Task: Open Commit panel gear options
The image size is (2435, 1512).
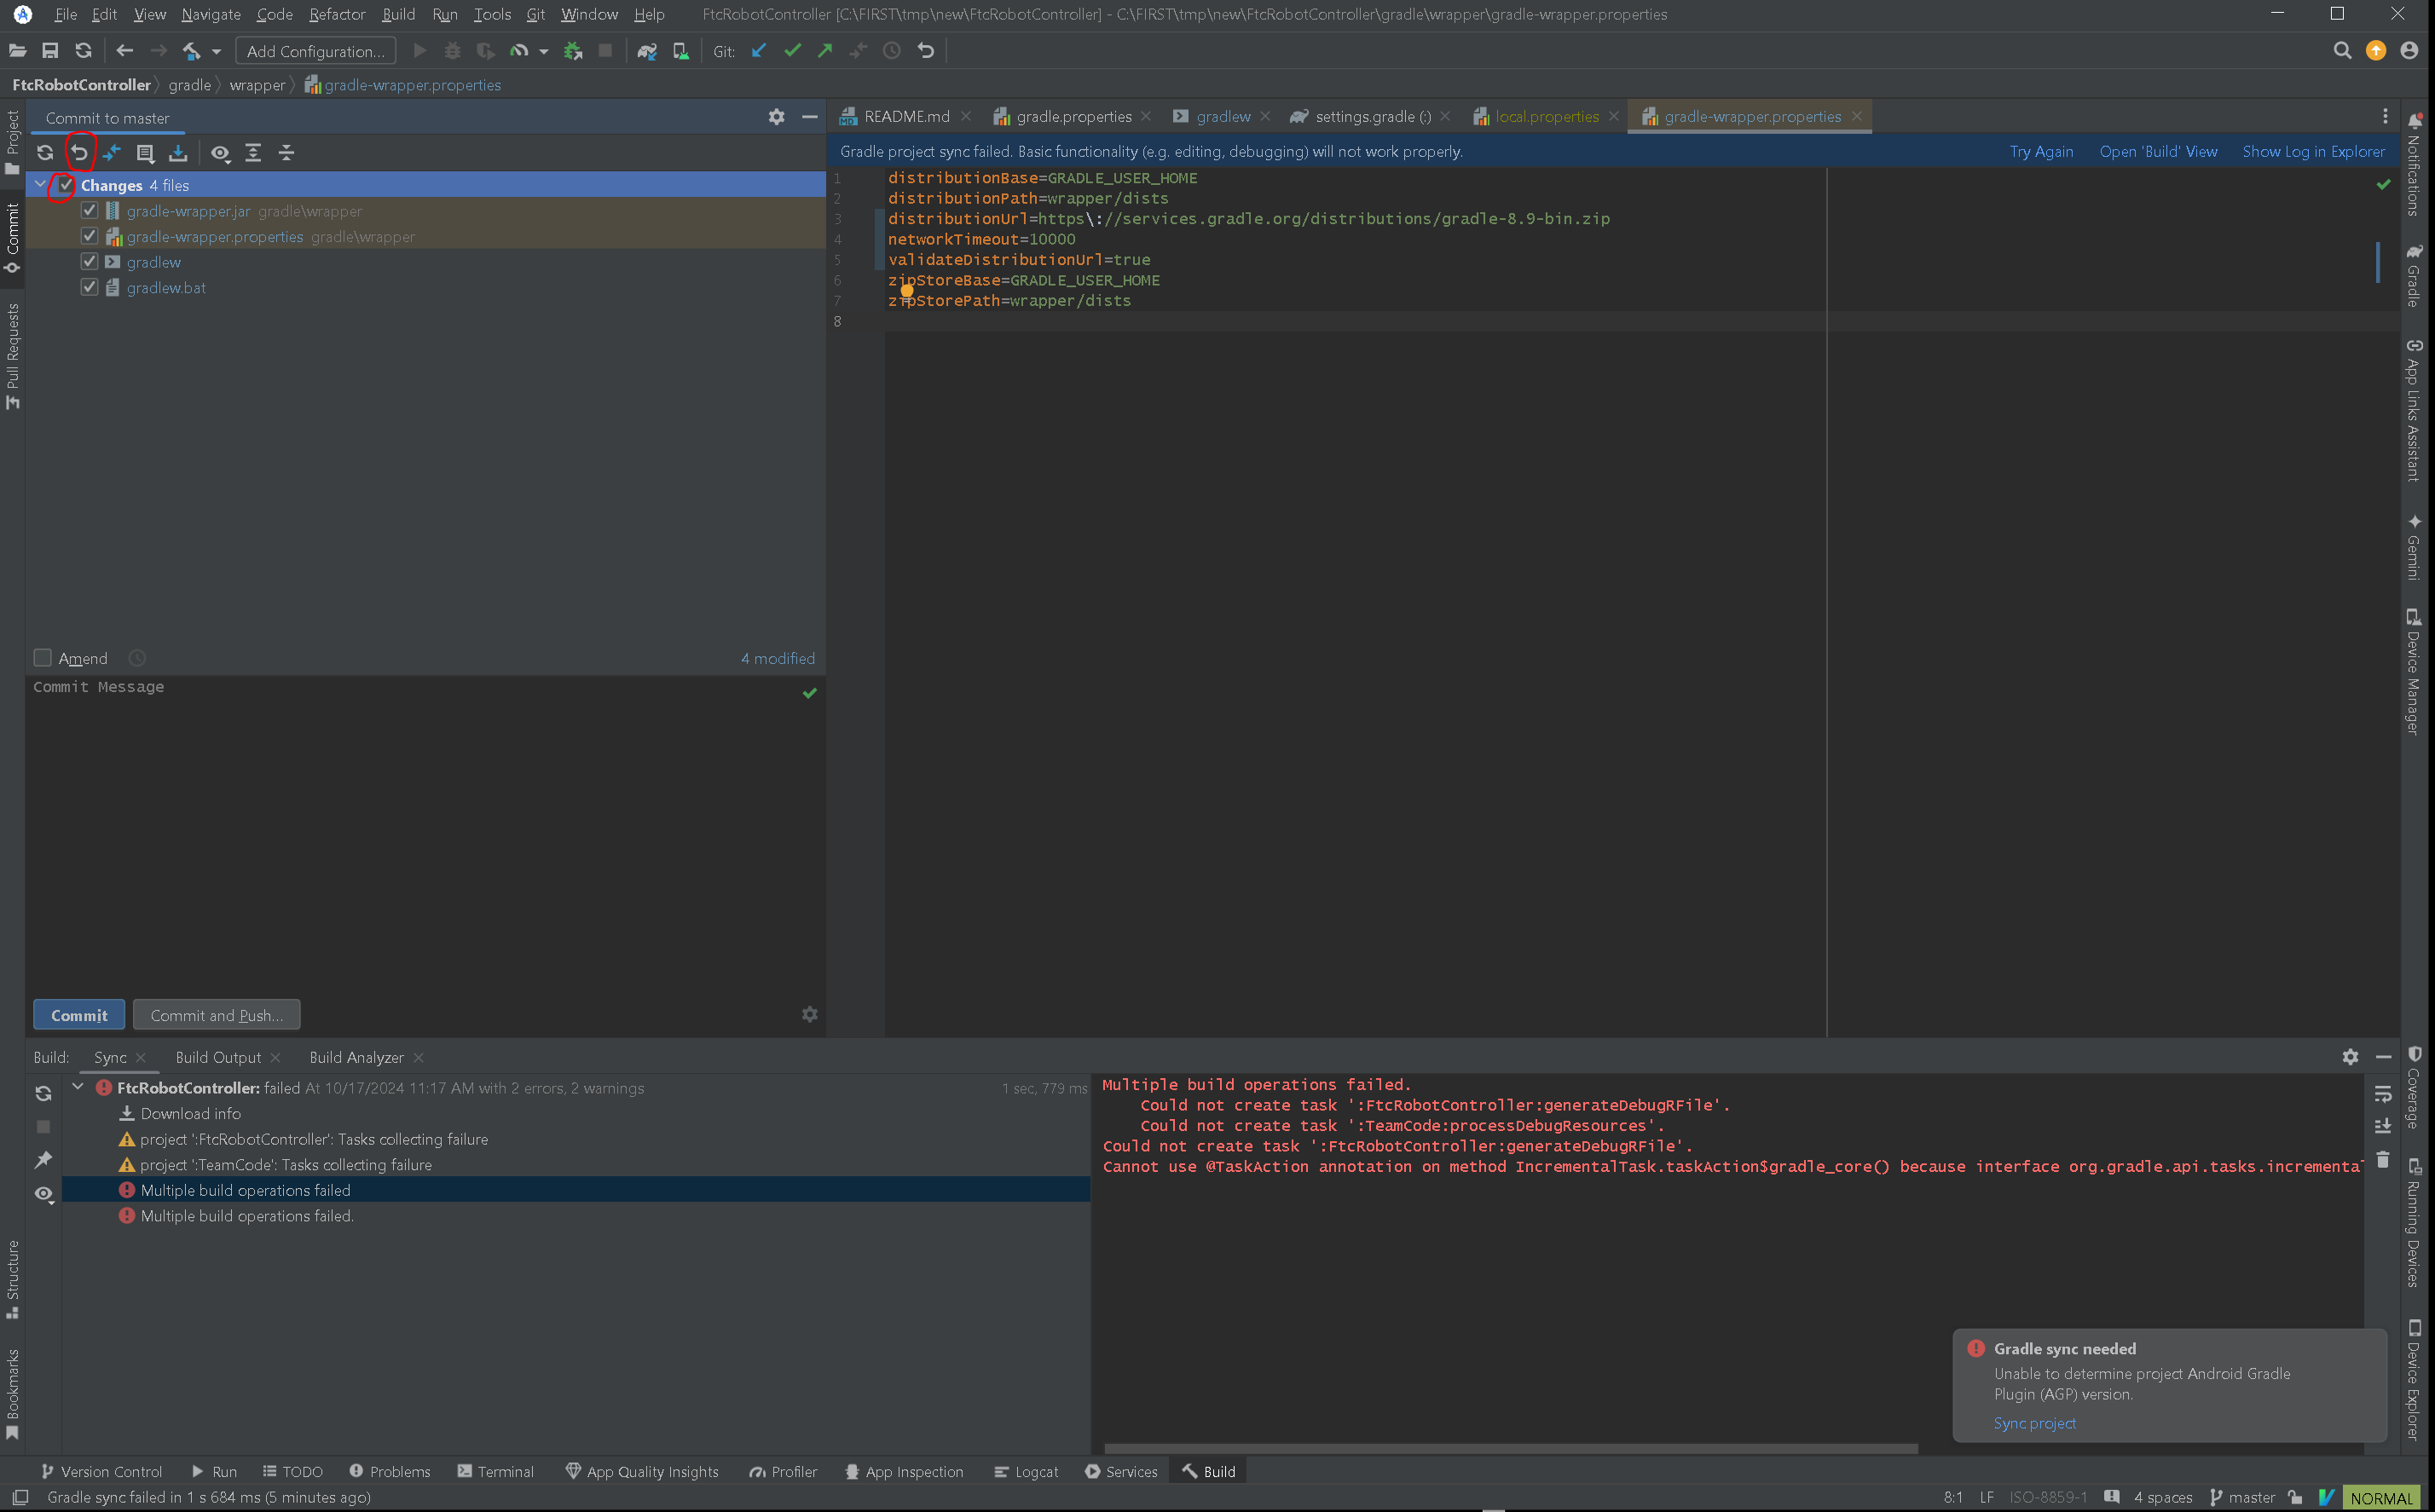Action: point(777,117)
